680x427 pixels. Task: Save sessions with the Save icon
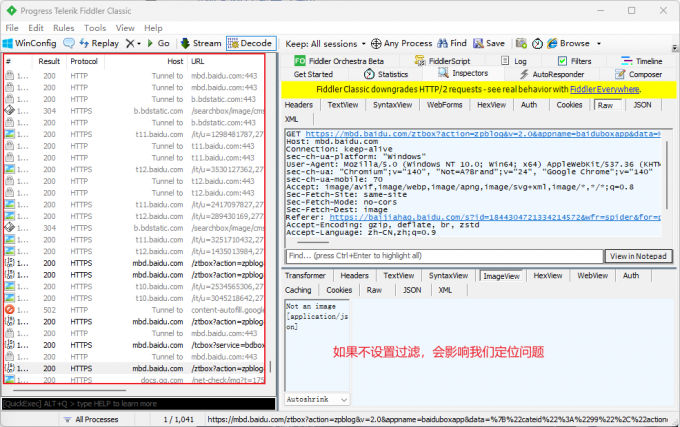tap(489, 44)
